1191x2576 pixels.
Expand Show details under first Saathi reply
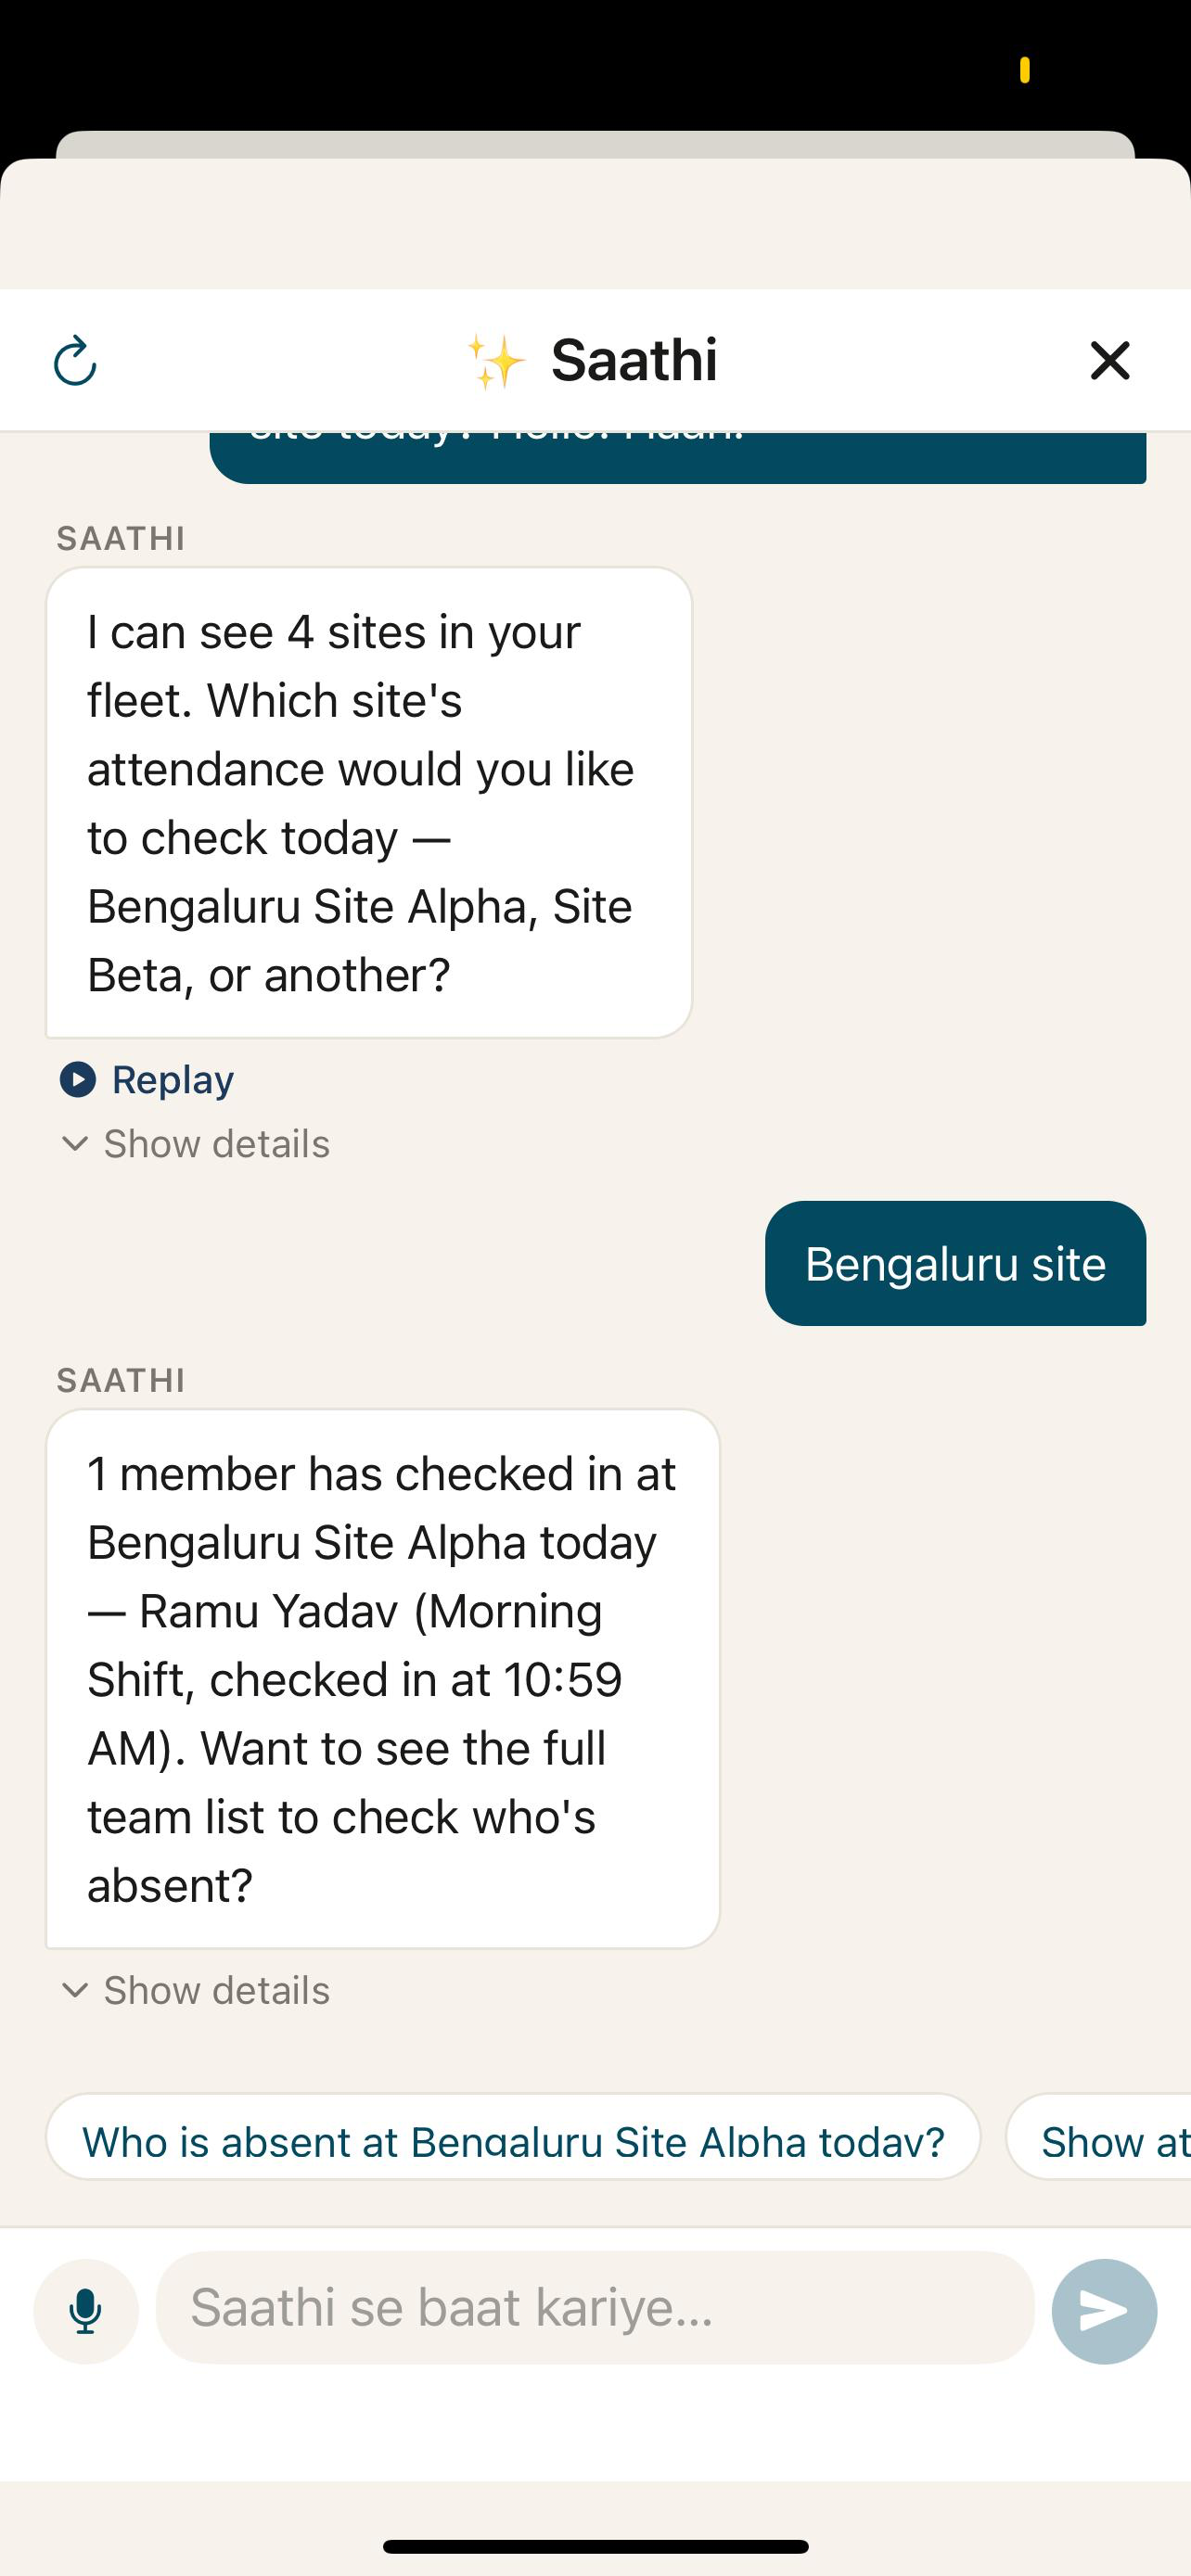click(x=195, y=1144)
